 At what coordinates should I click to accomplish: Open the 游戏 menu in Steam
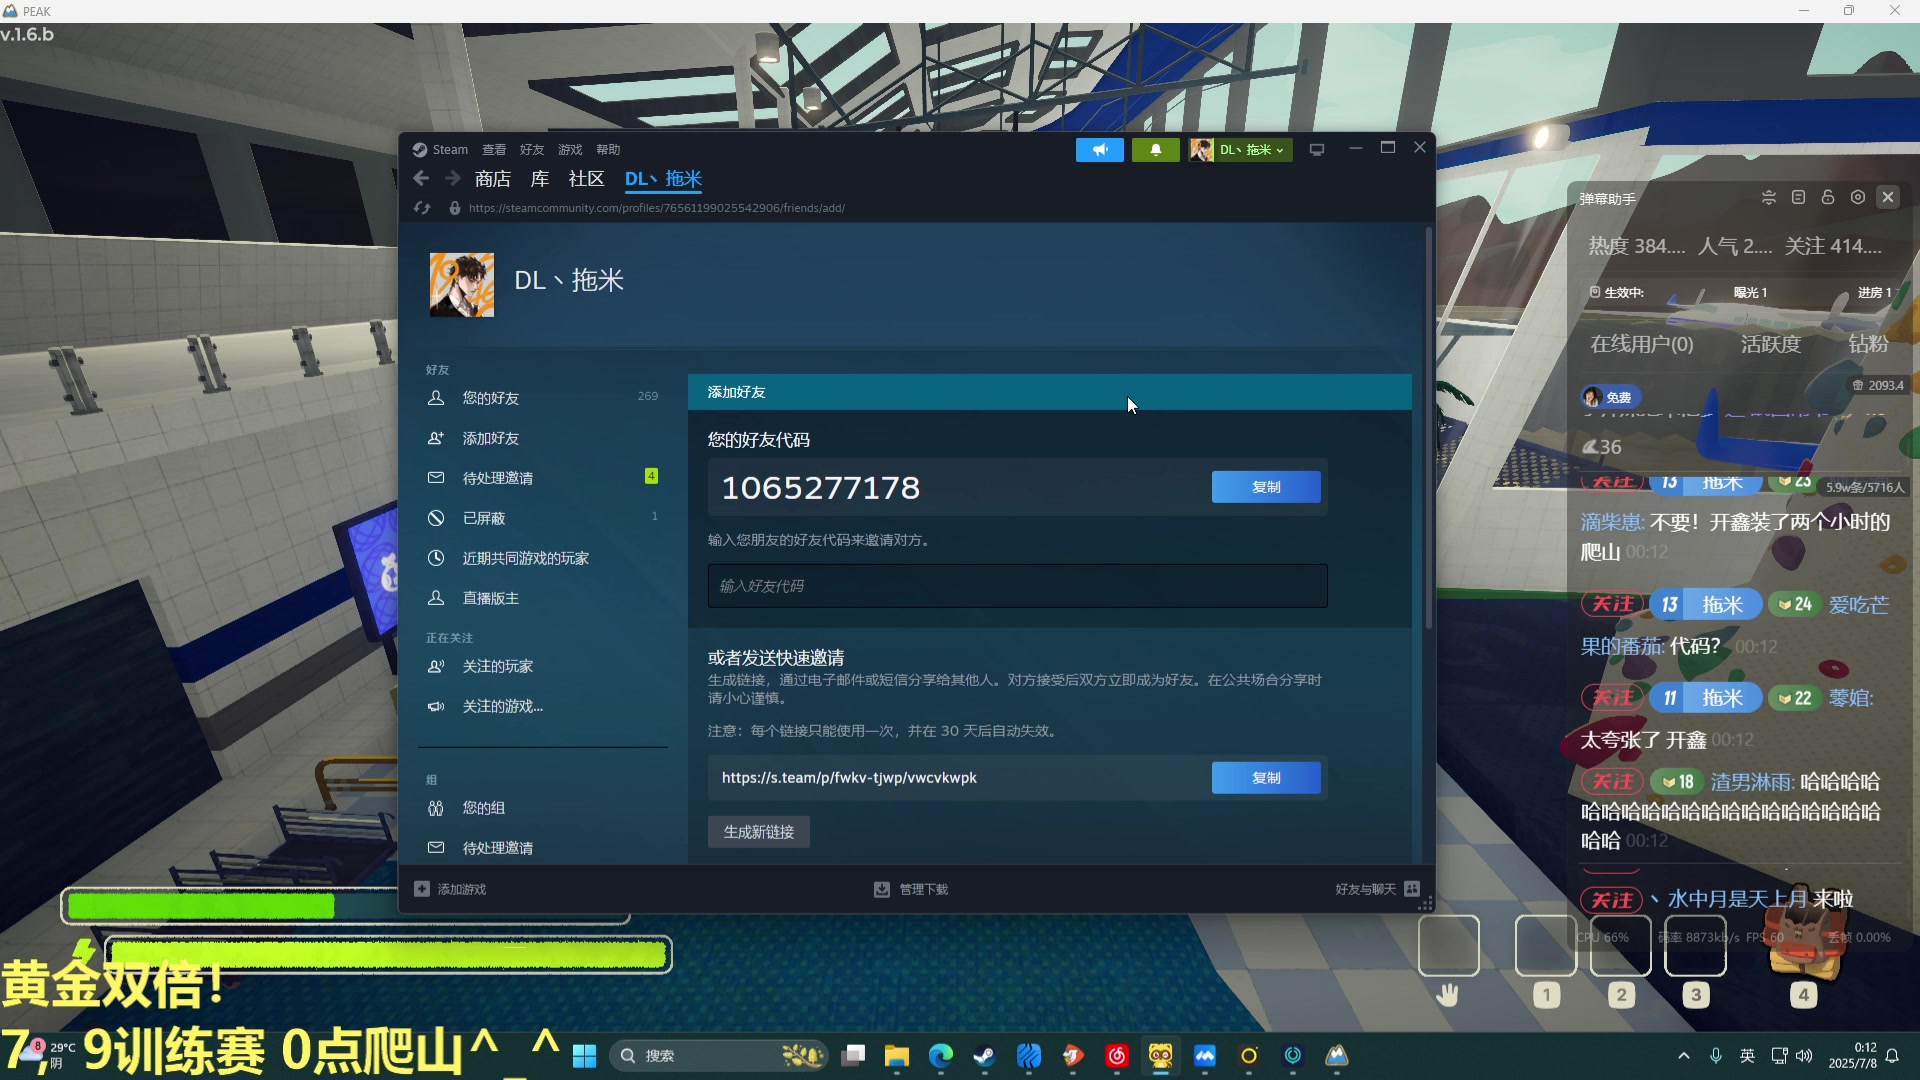click(570, 150)
